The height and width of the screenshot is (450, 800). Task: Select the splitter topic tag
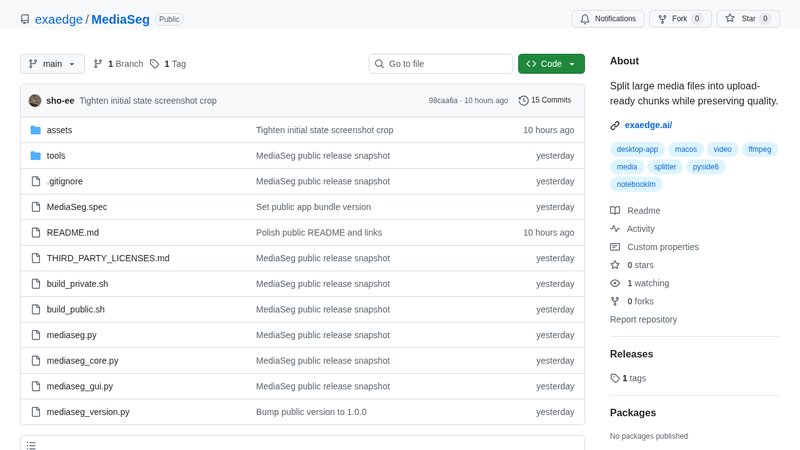point(665,166)
